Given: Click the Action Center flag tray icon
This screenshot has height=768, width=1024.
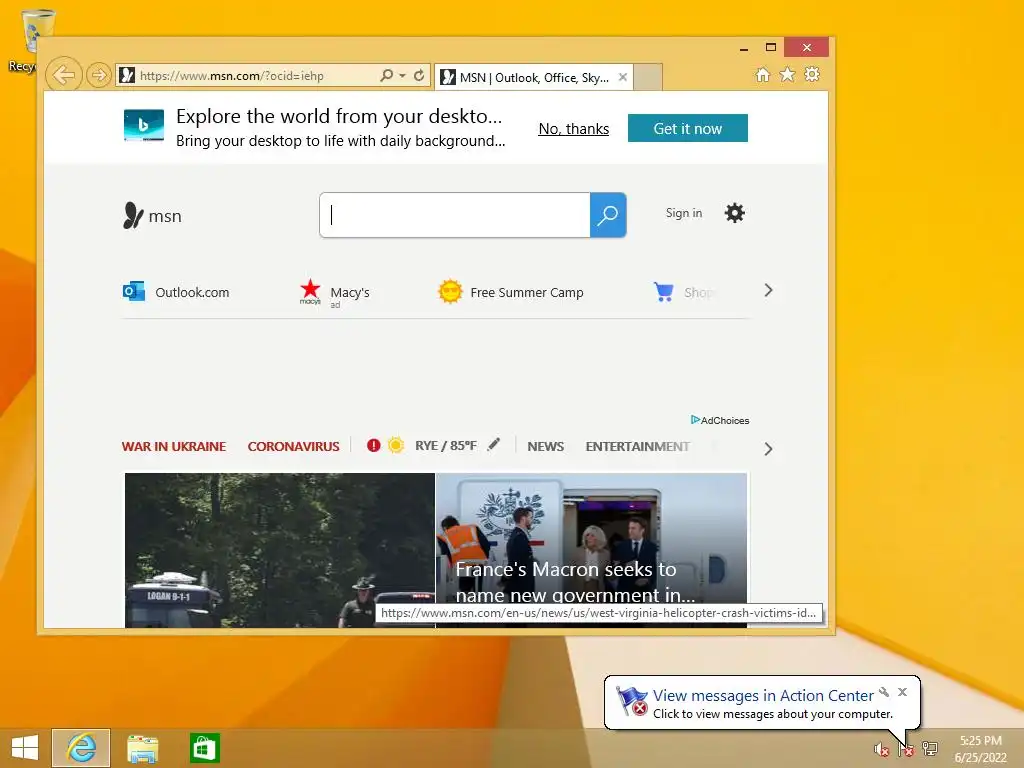Looking at the screenshot, I should [906, 749].
